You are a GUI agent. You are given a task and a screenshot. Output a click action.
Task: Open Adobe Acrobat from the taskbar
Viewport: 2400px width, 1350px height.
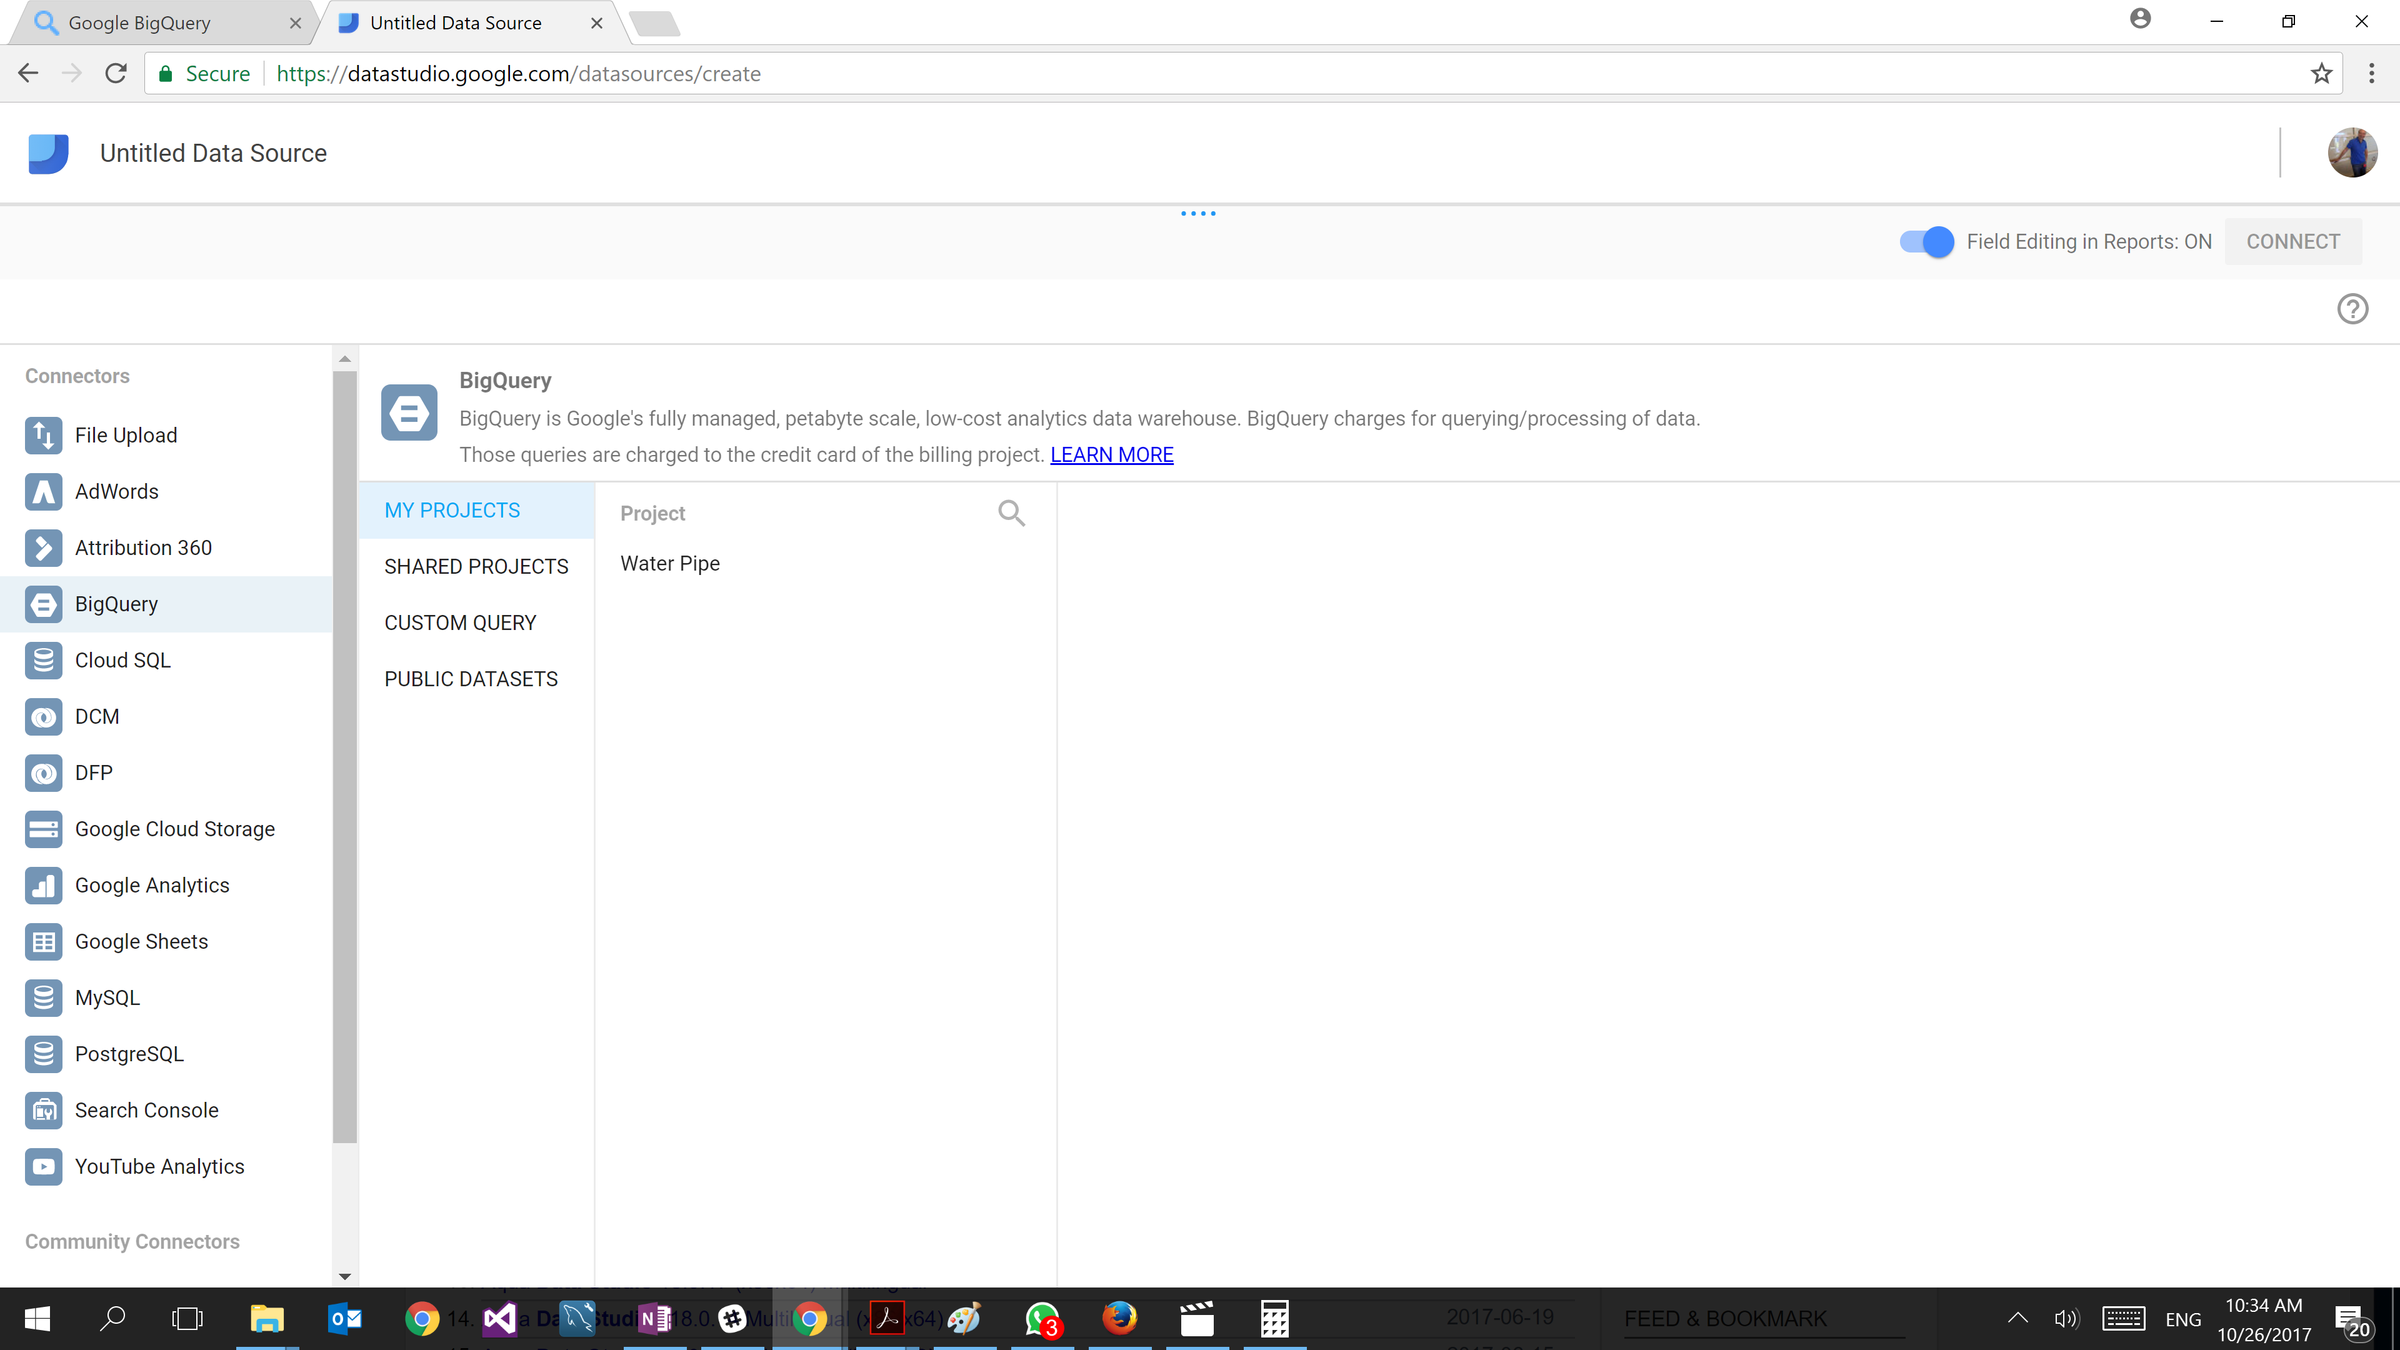tap(887, 1319)
